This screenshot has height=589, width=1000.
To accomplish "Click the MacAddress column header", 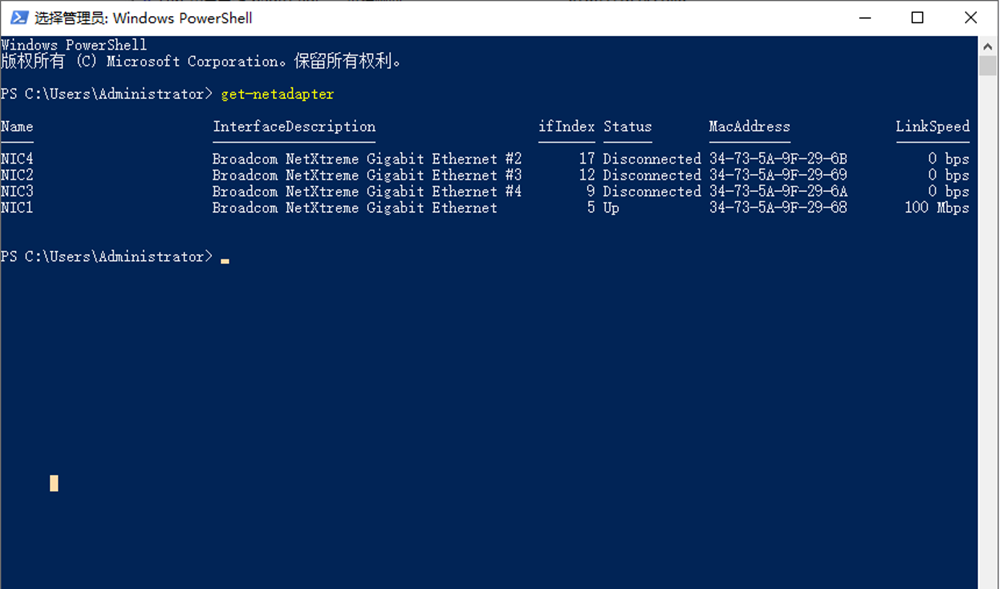I will tap(749, 127).
